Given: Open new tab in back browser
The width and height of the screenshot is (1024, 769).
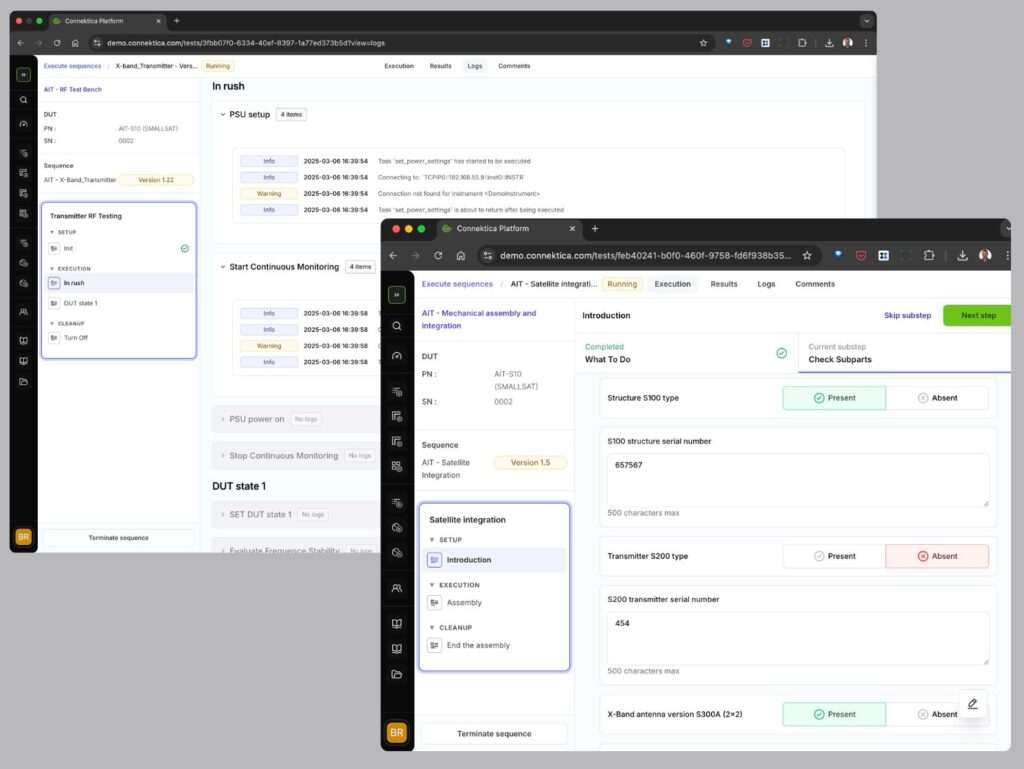Looking at the screenshot, I should click(176, 21).
